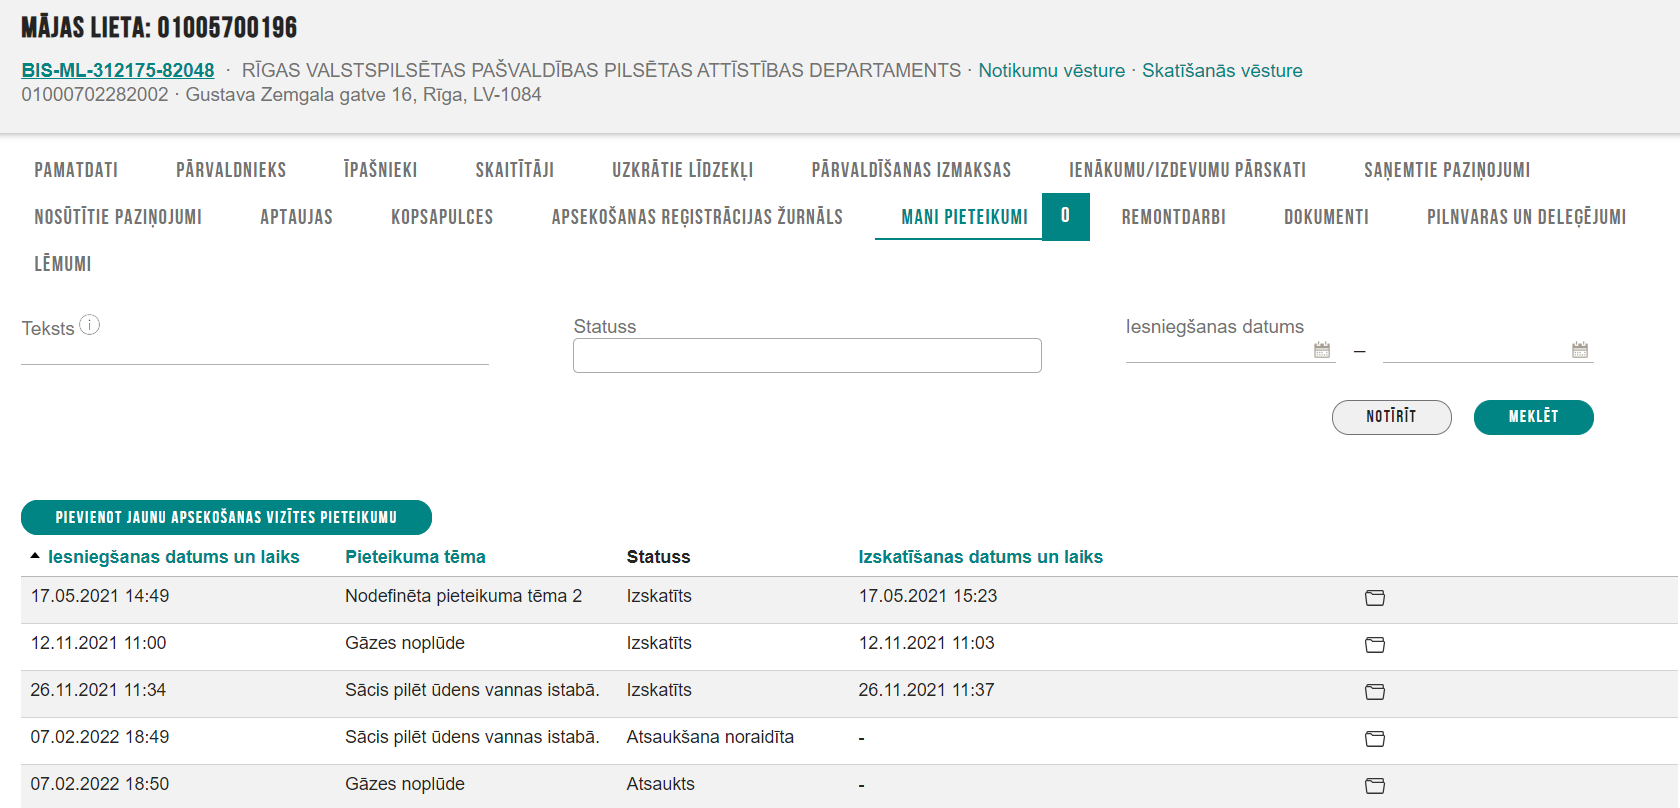
Task: Open Uzkrātie līdzekļi tab
Action: coord(683,170)
